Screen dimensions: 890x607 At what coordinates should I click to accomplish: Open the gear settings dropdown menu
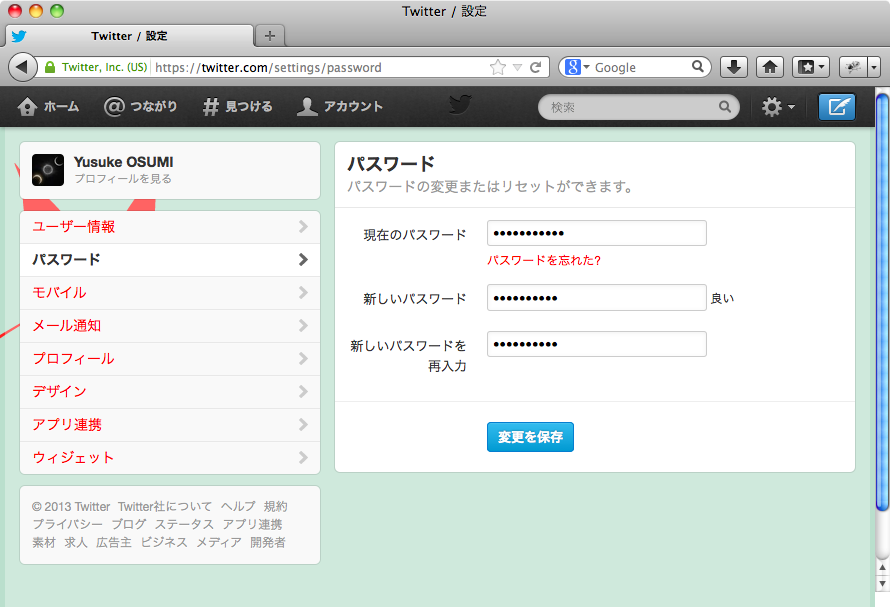[778, 107]
